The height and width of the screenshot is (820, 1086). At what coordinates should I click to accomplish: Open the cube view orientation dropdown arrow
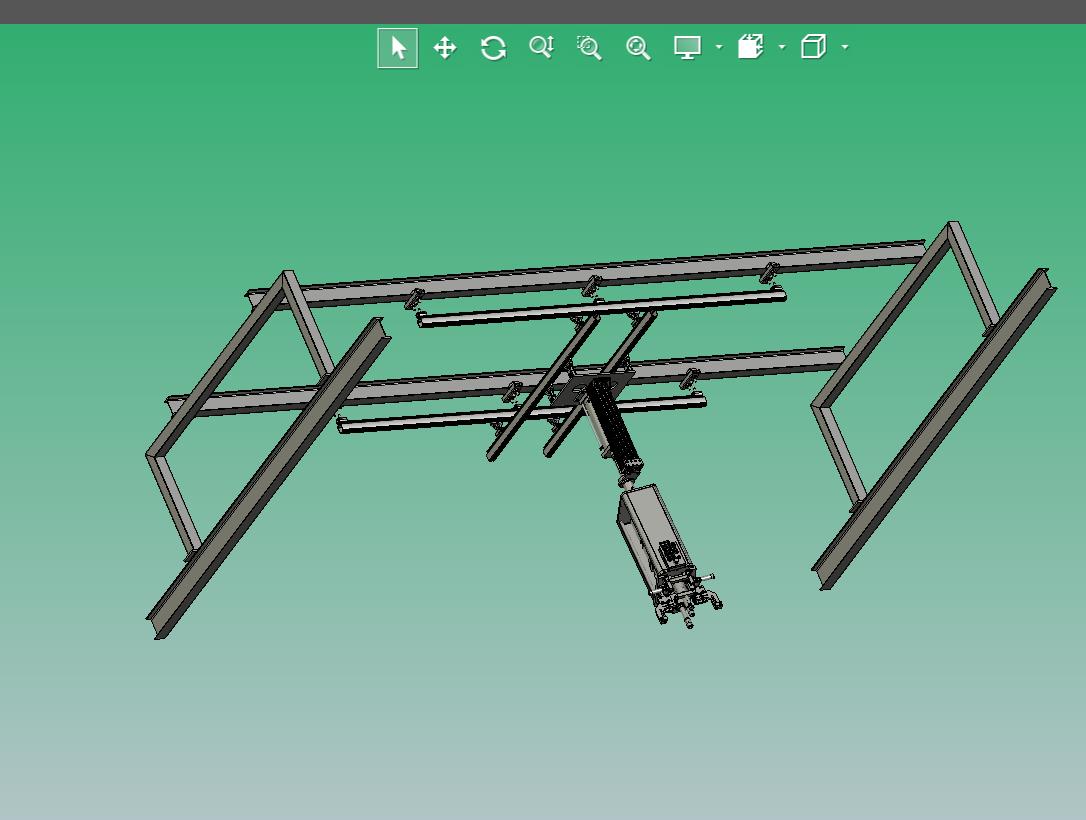click(845, 47)
